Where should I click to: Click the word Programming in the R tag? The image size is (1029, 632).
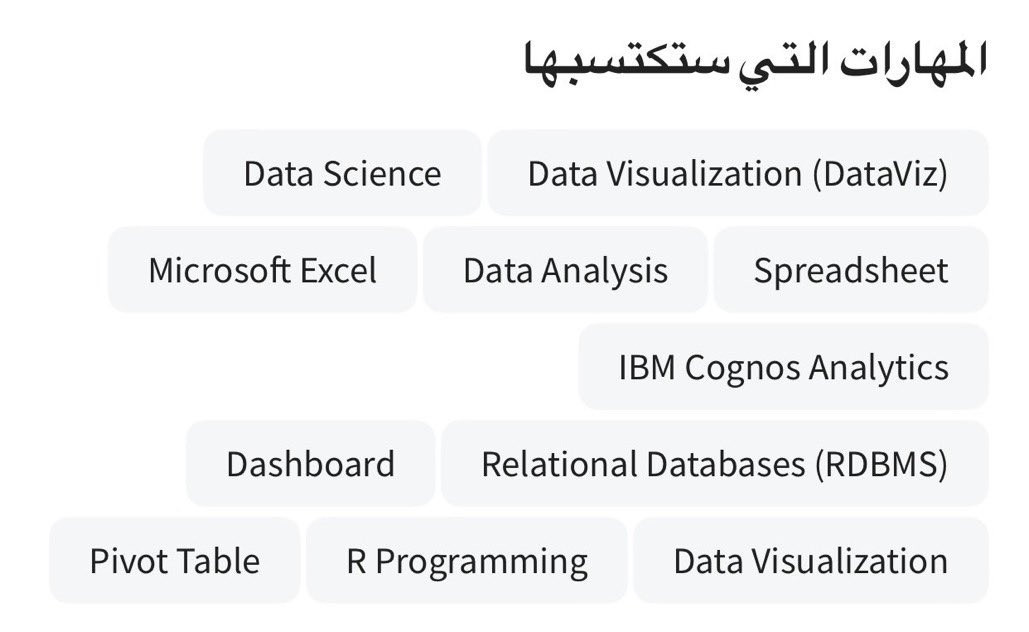tap(482, 562)
